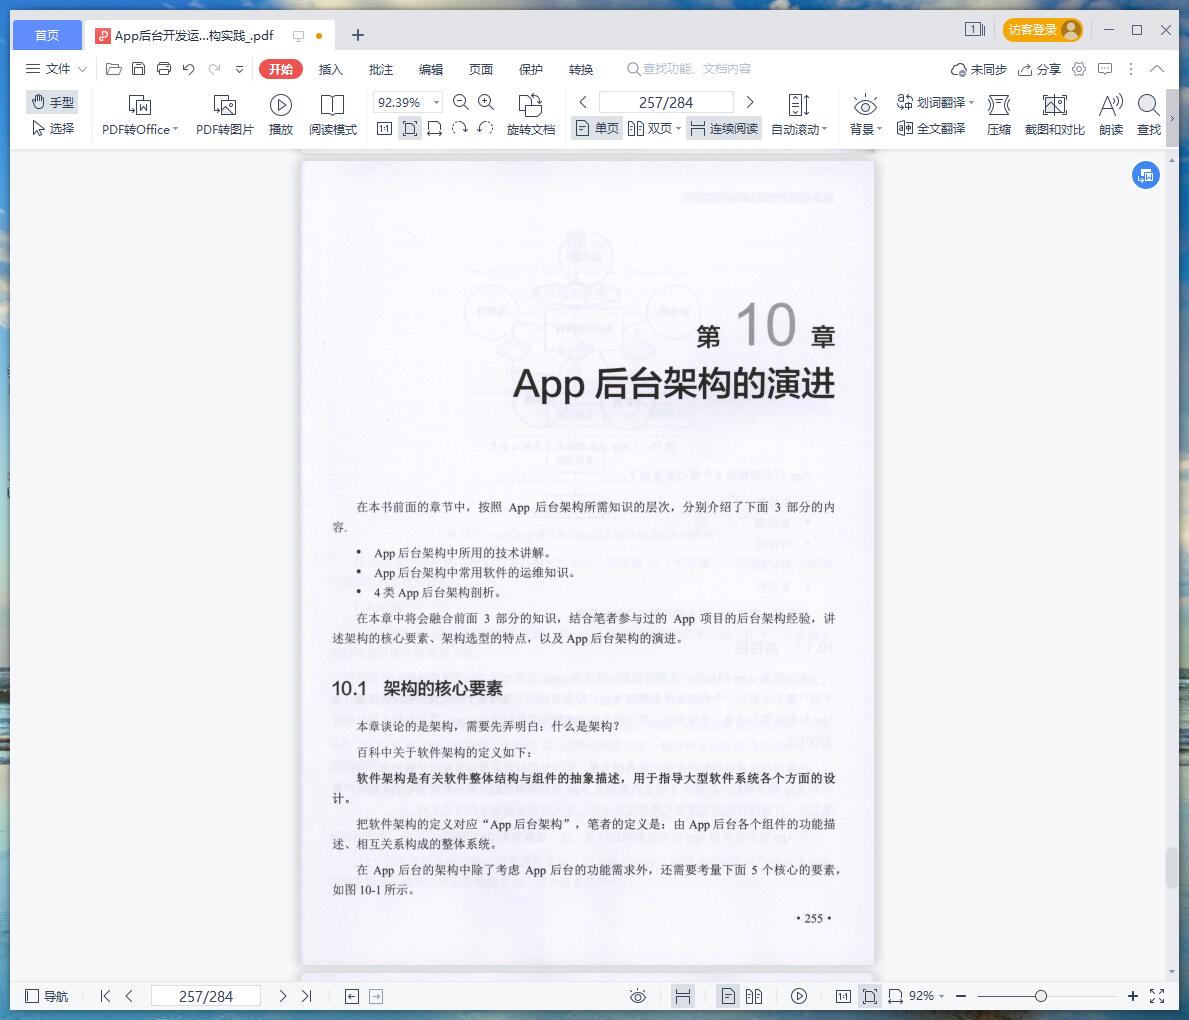1189x1020 pixels.
Task: Expand the 背景 background dropdown
Action: (879, 129)
